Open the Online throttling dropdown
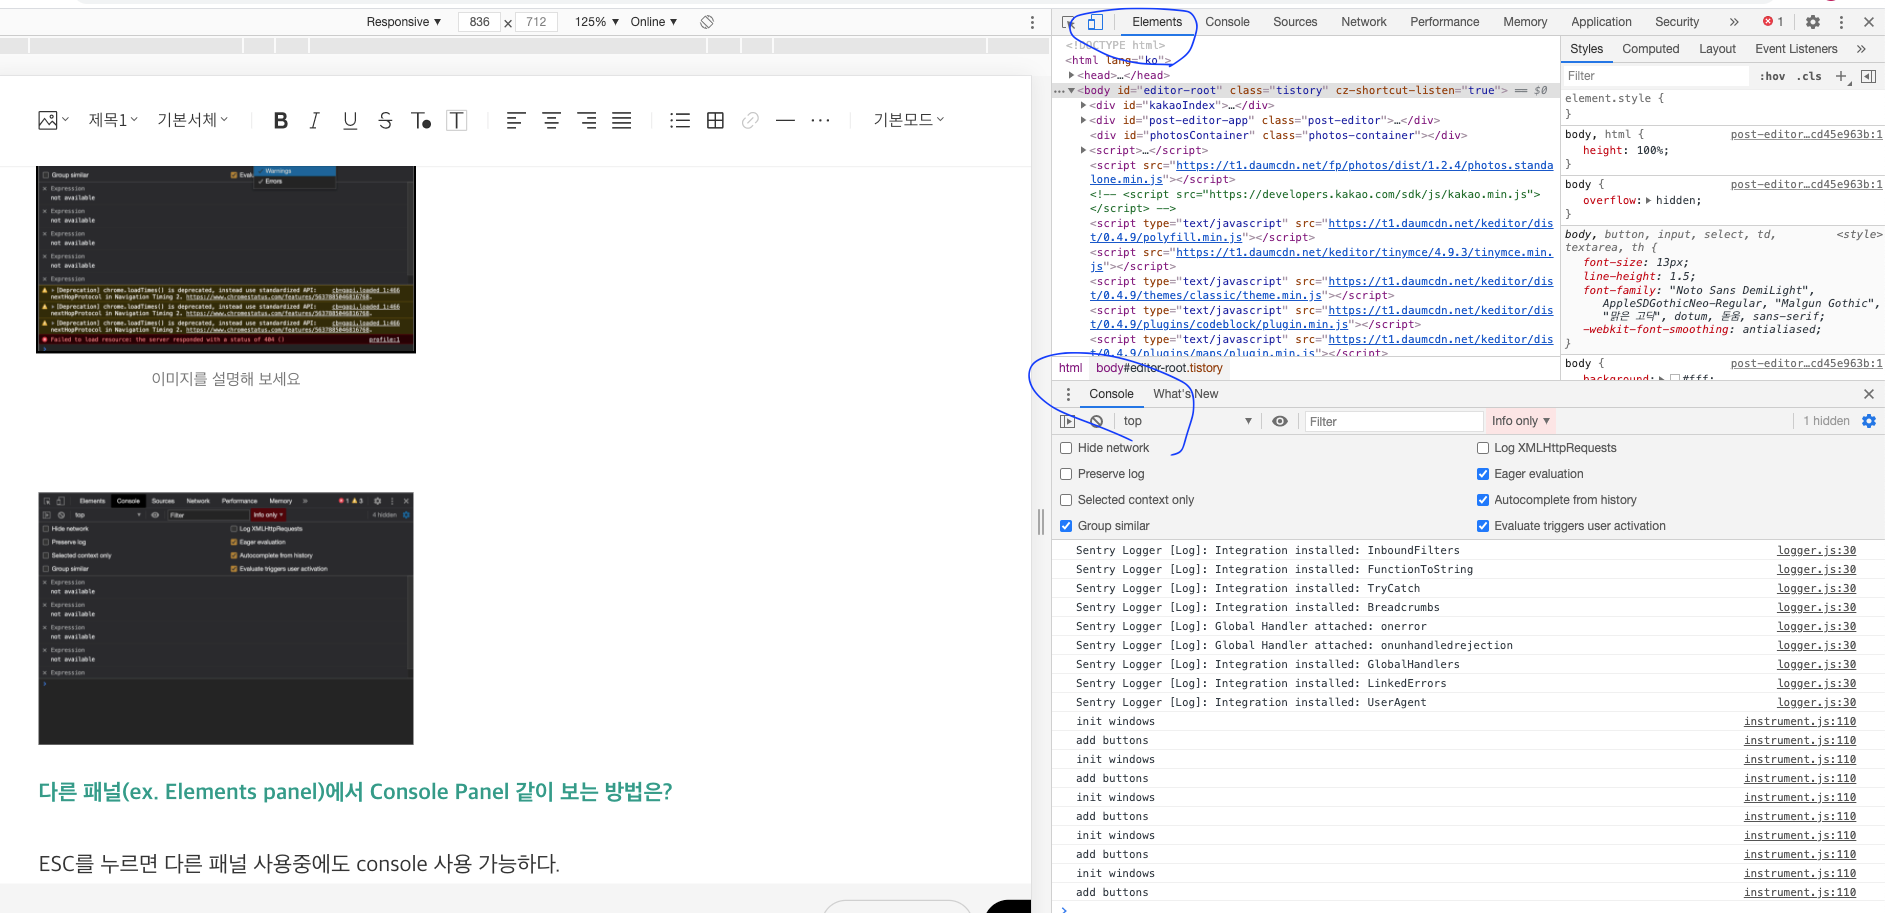Viewport: 1885px width, 913px height. [x=654, y=22]
